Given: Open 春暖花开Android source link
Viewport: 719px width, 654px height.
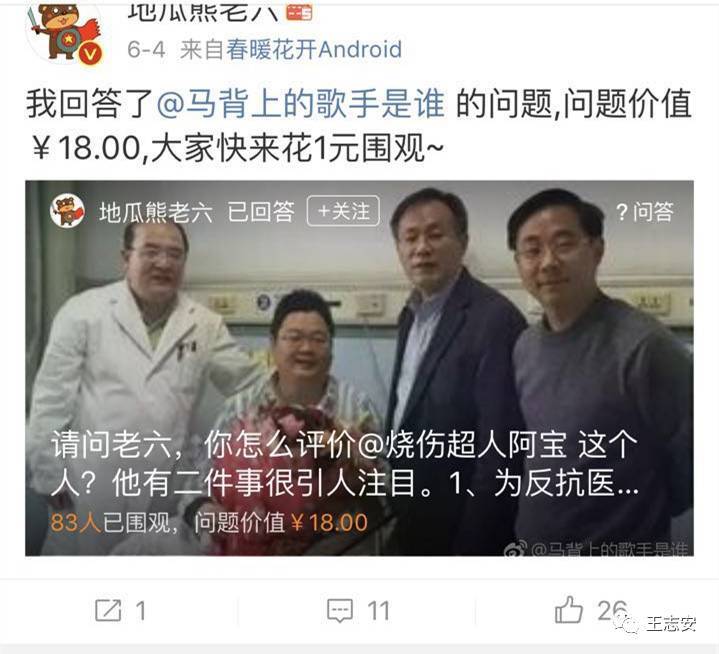Looking at the screenshot, I should (314, 50).
